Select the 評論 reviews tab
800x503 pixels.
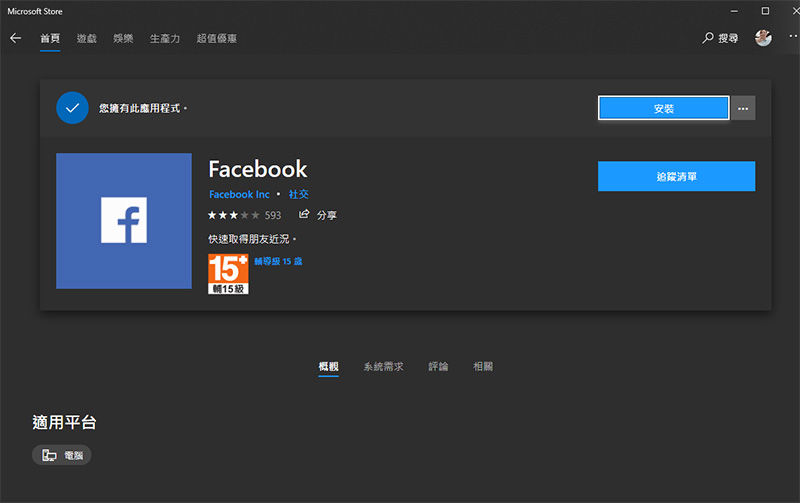438,366
